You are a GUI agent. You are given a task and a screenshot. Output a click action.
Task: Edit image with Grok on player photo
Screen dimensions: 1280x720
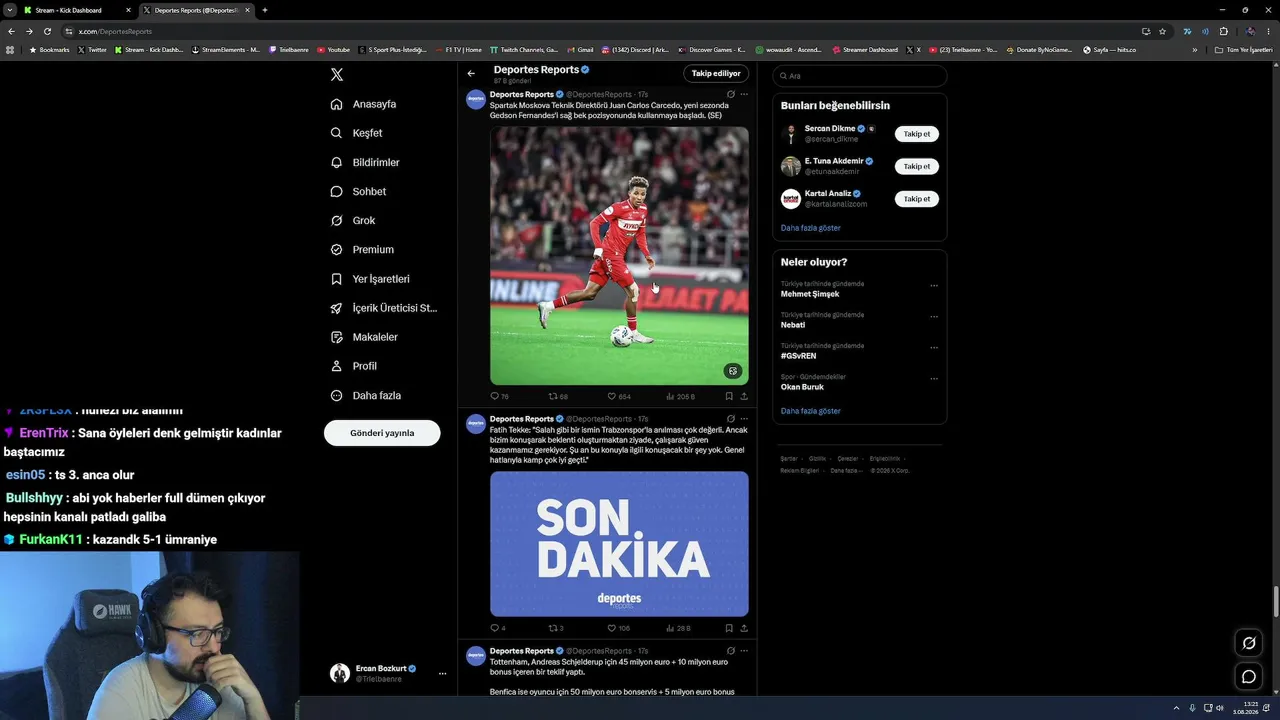(x=733, y=371)
